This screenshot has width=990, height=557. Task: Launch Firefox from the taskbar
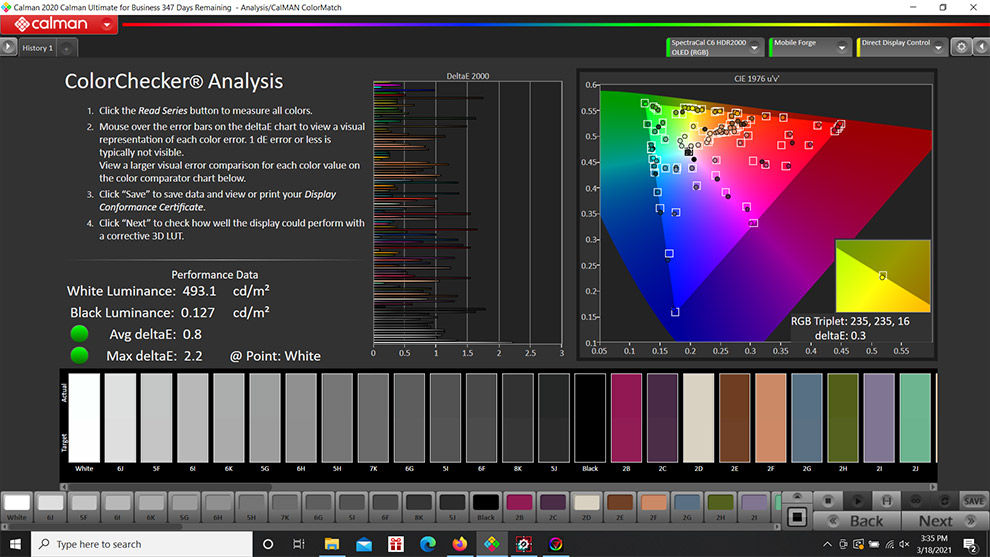(x=460, y=544)
